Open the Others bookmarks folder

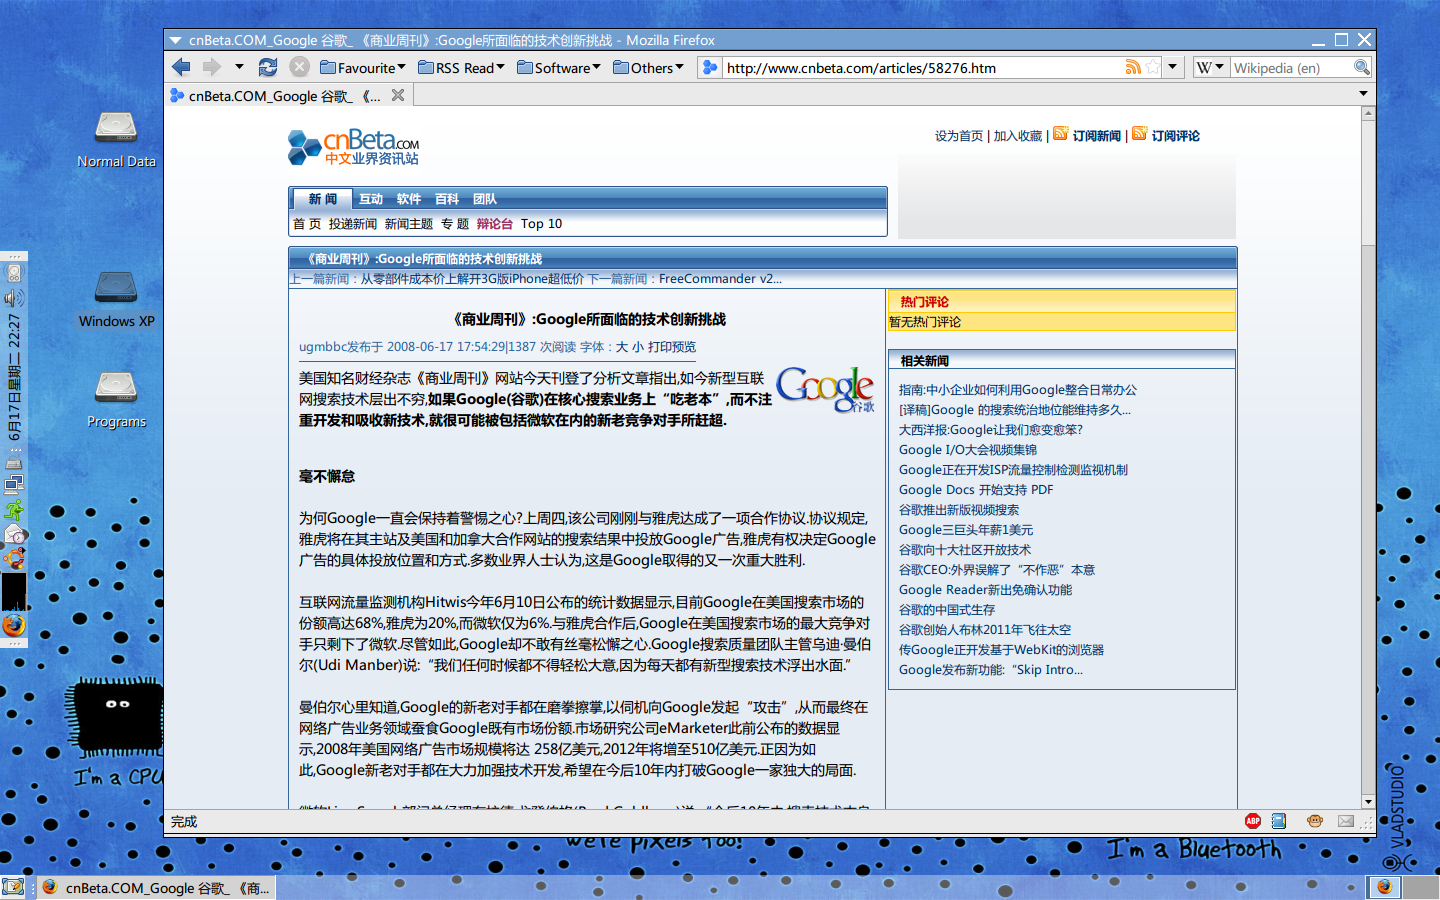[648, 68]
